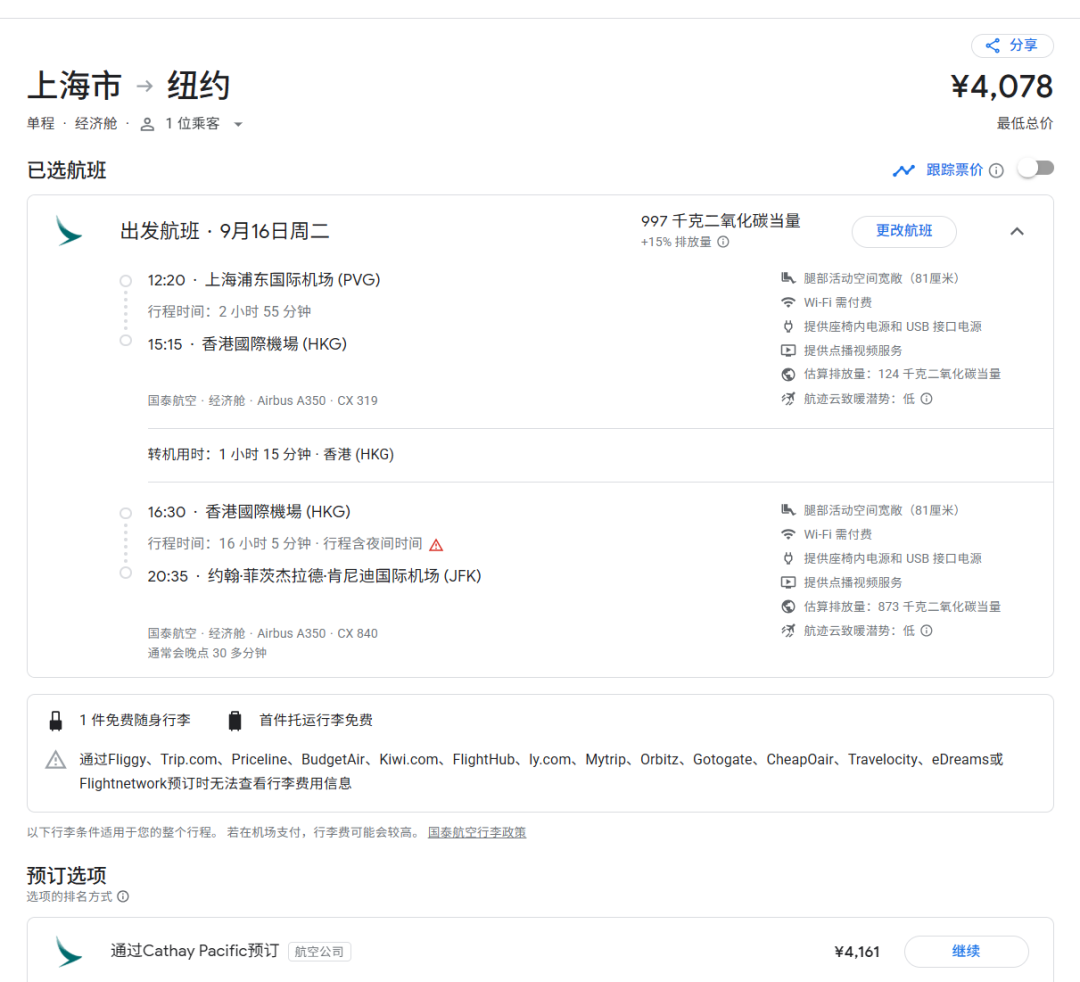Screen dimensions: 1080x982
Task: Click red overnight warning triangle icon
Action: [x=436, y=545]
